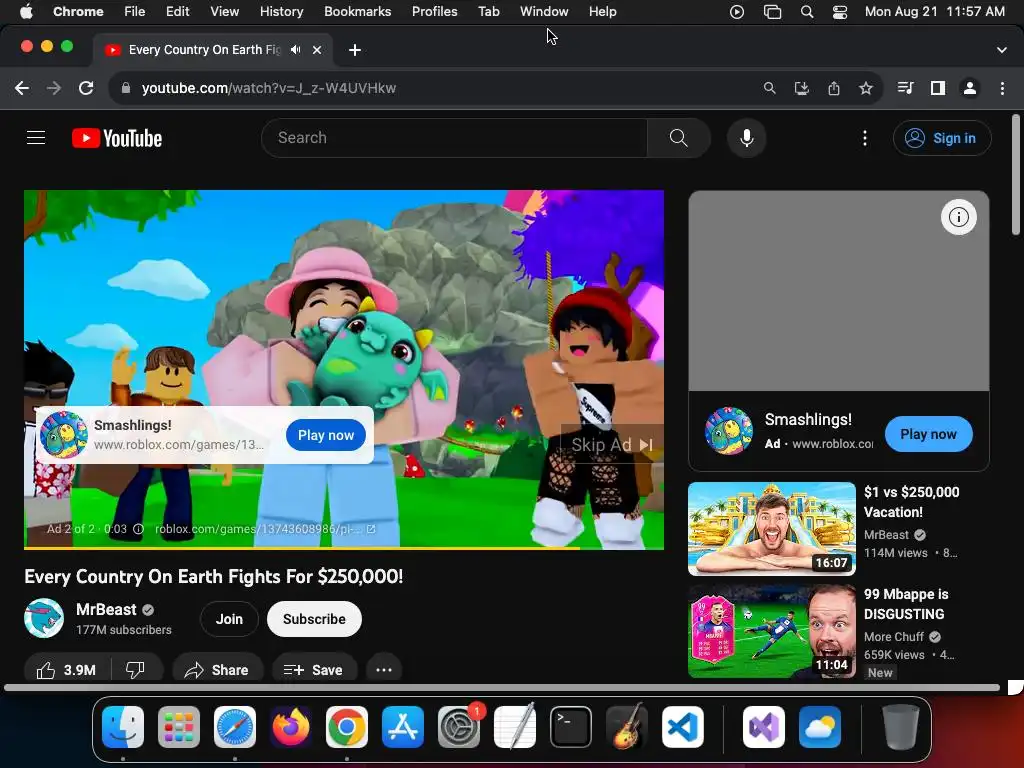1024x768 pixels.
Task: Click video title Every Country On Earth Fights
Action: [x=214, y=577]
